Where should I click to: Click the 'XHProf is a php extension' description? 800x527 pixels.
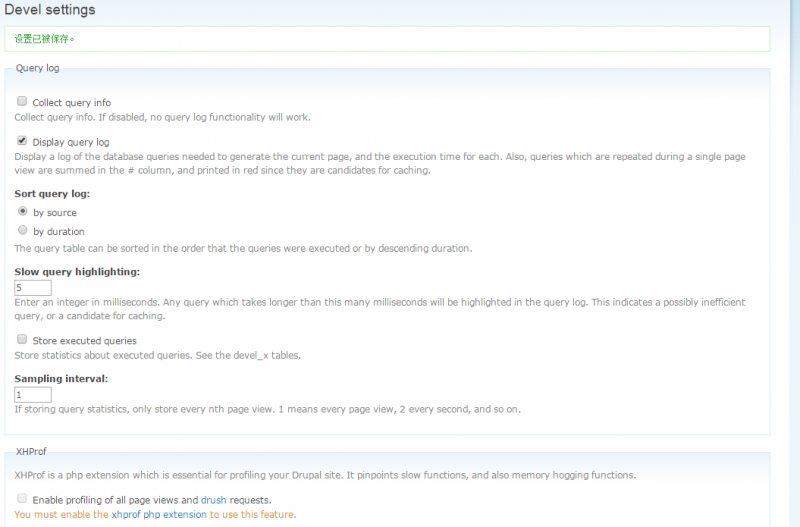coord(325,475)
